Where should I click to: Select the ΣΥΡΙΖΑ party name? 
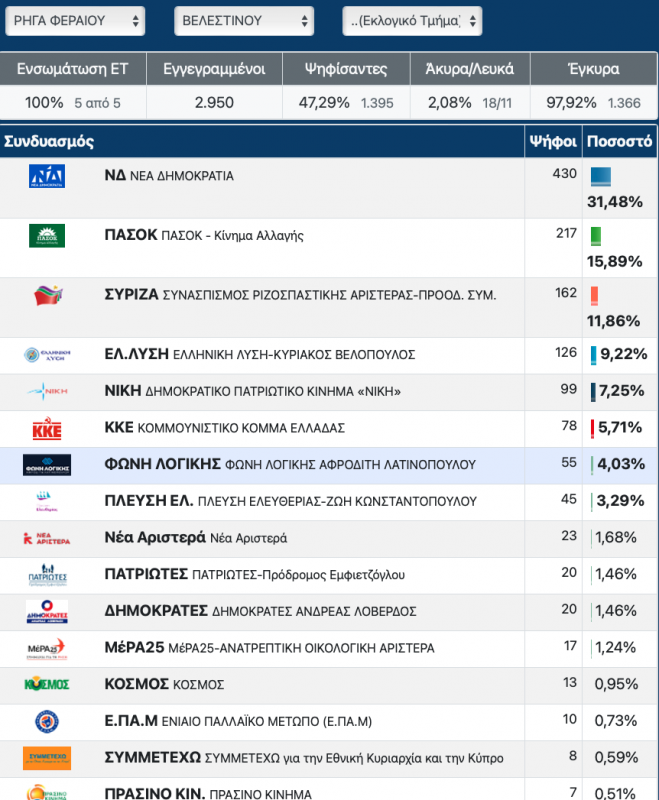coord(300,295)
